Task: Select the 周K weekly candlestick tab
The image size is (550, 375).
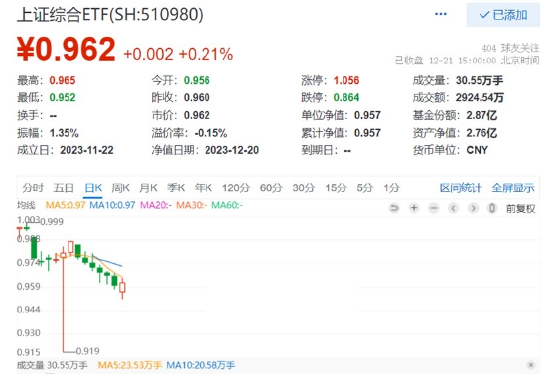Action: pyautogui.click(x=120, y=188)
